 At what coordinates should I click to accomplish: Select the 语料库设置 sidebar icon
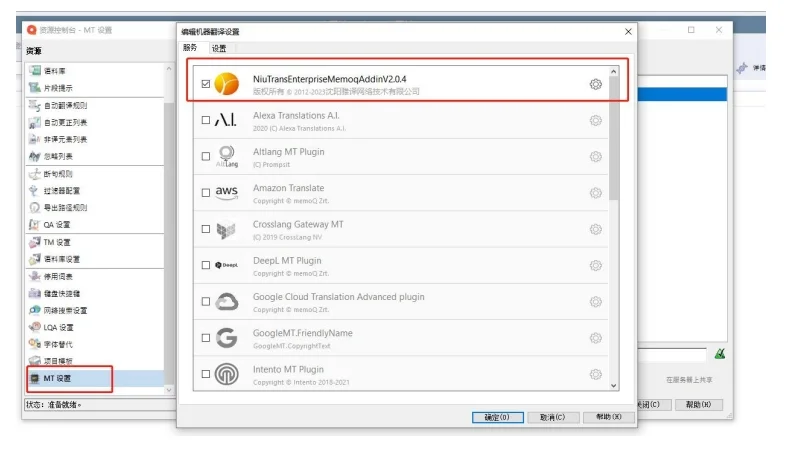[35, 259]
